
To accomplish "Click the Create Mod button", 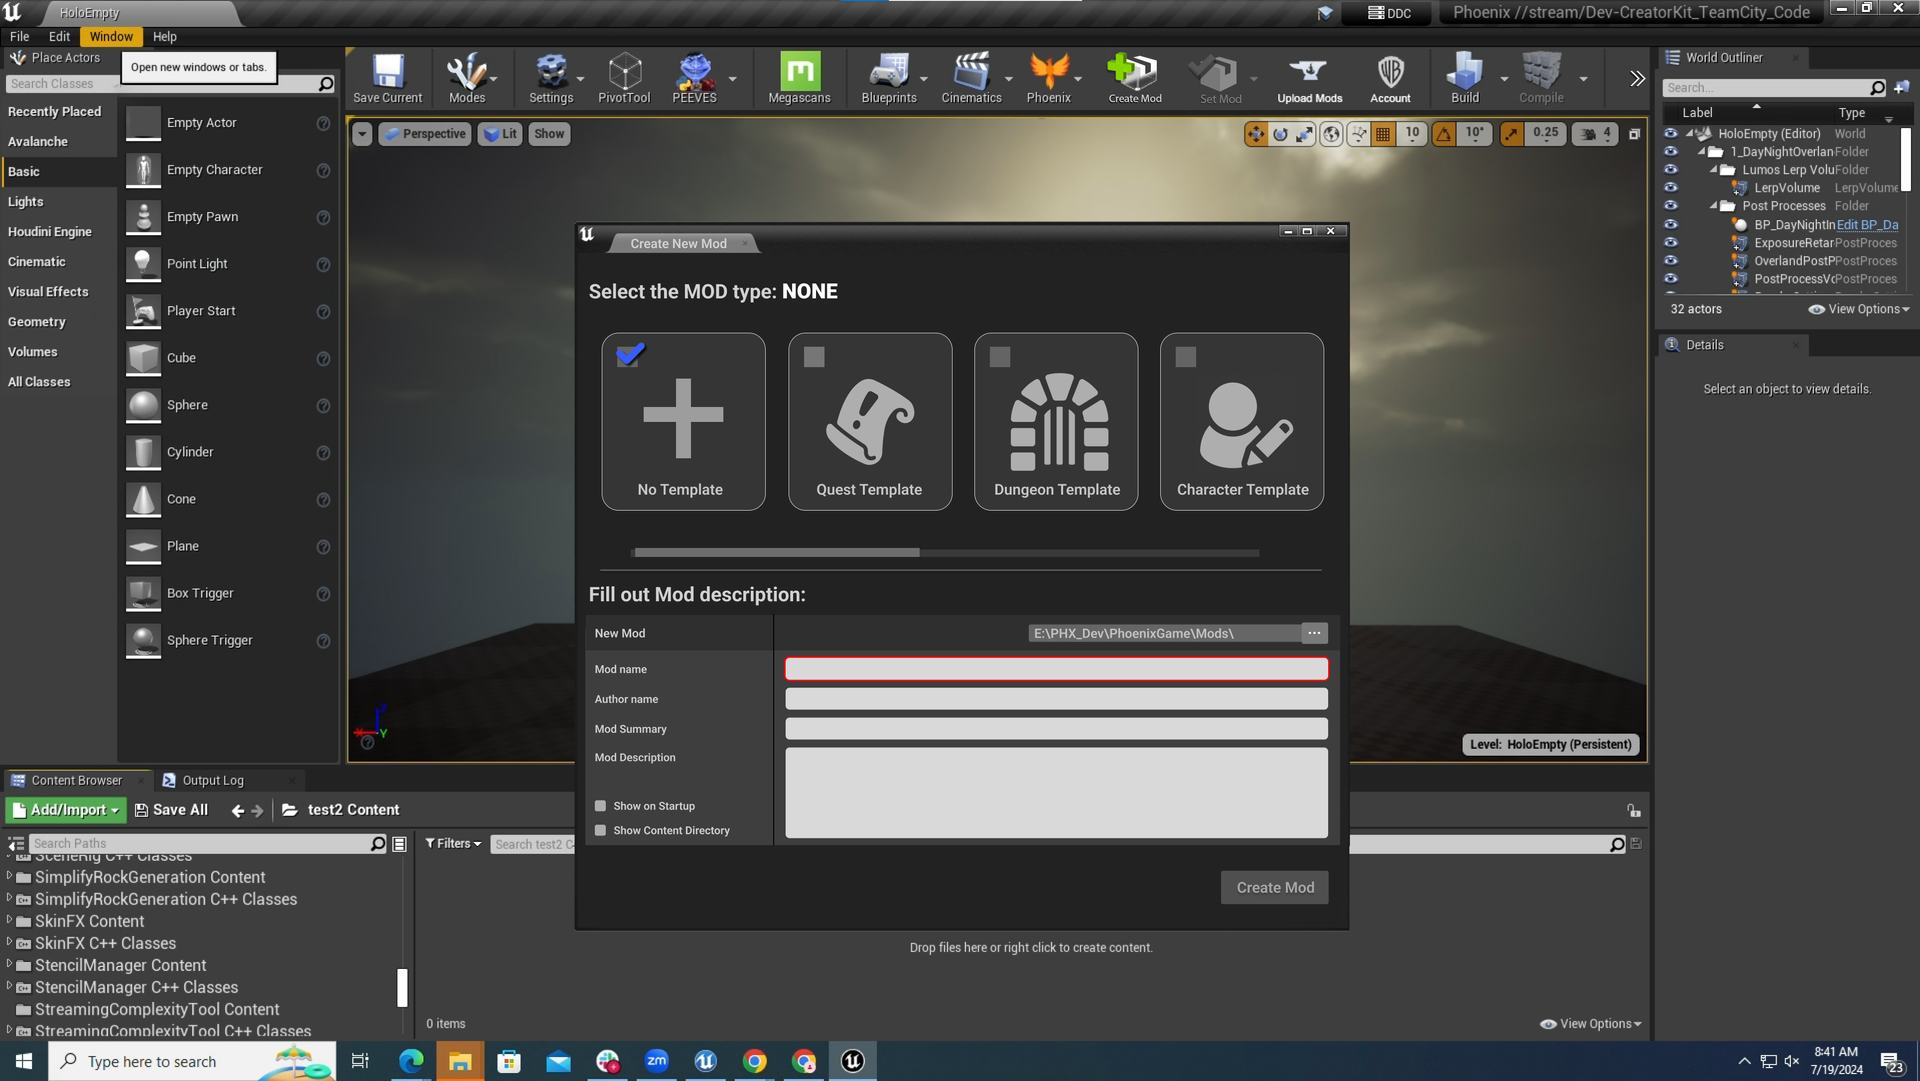I will pyautogui.click(x=1274, y=888).
